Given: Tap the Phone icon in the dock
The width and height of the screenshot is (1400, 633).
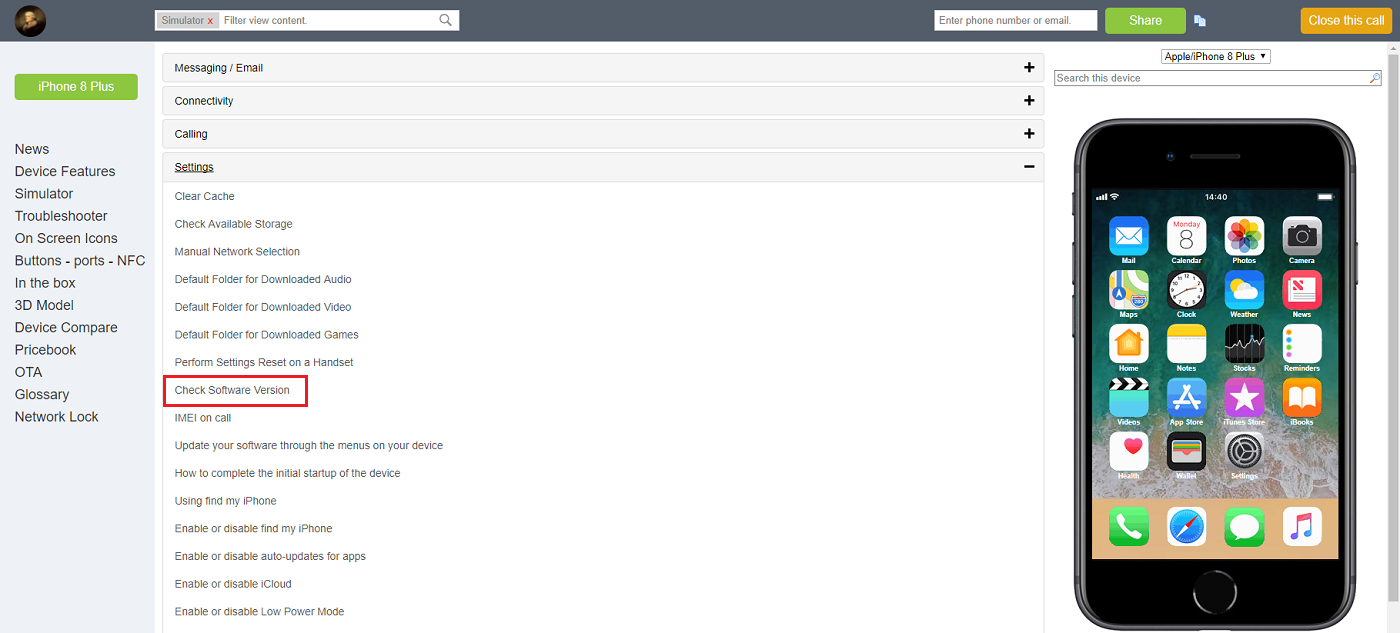Looking at the screenshot, I should (x=1129, y=527).
